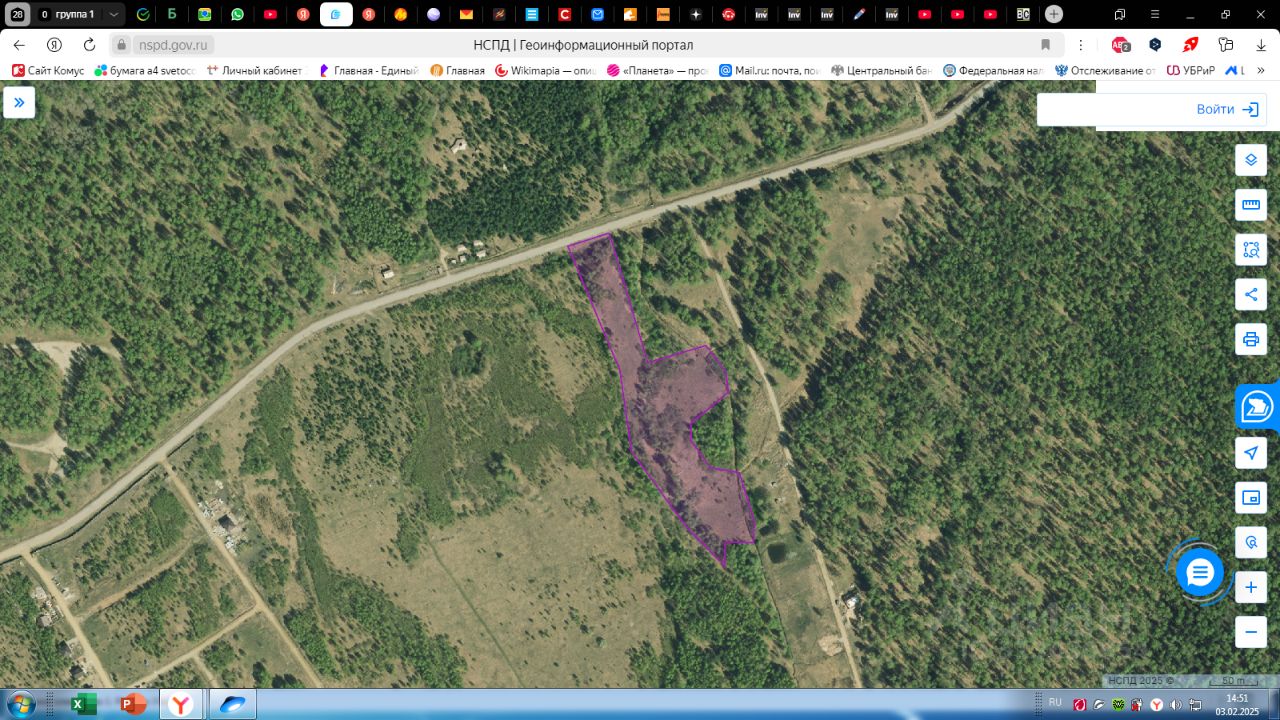Open the browser page options menu
This screenshot has width=1280, height=720.
(1081, 45)
